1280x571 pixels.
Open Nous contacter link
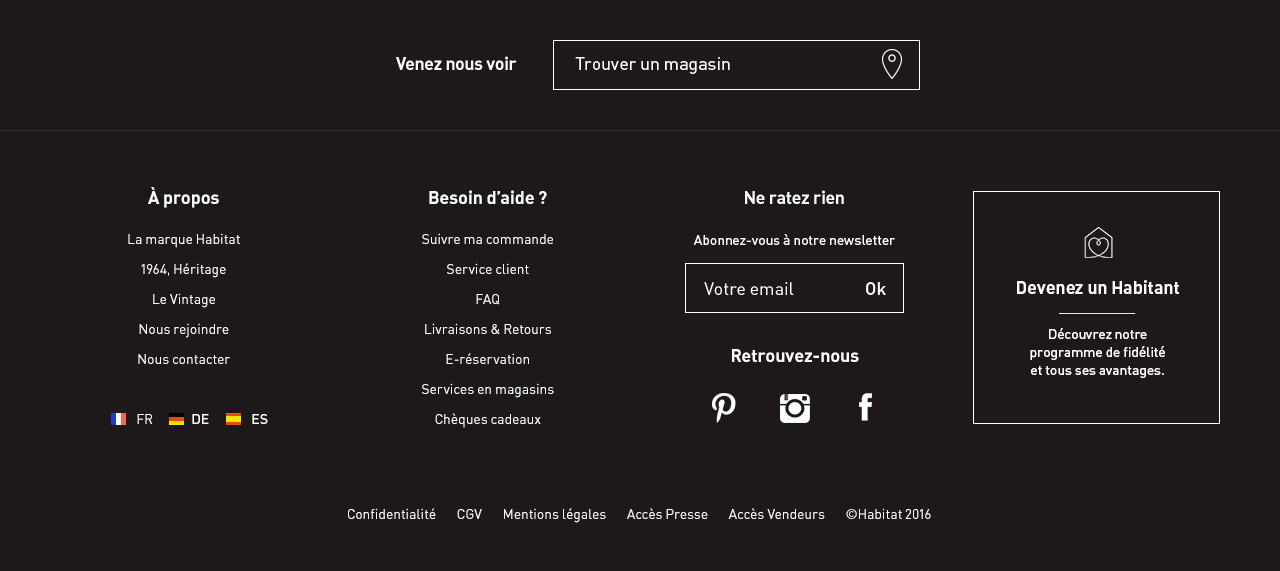click(184, 360)
